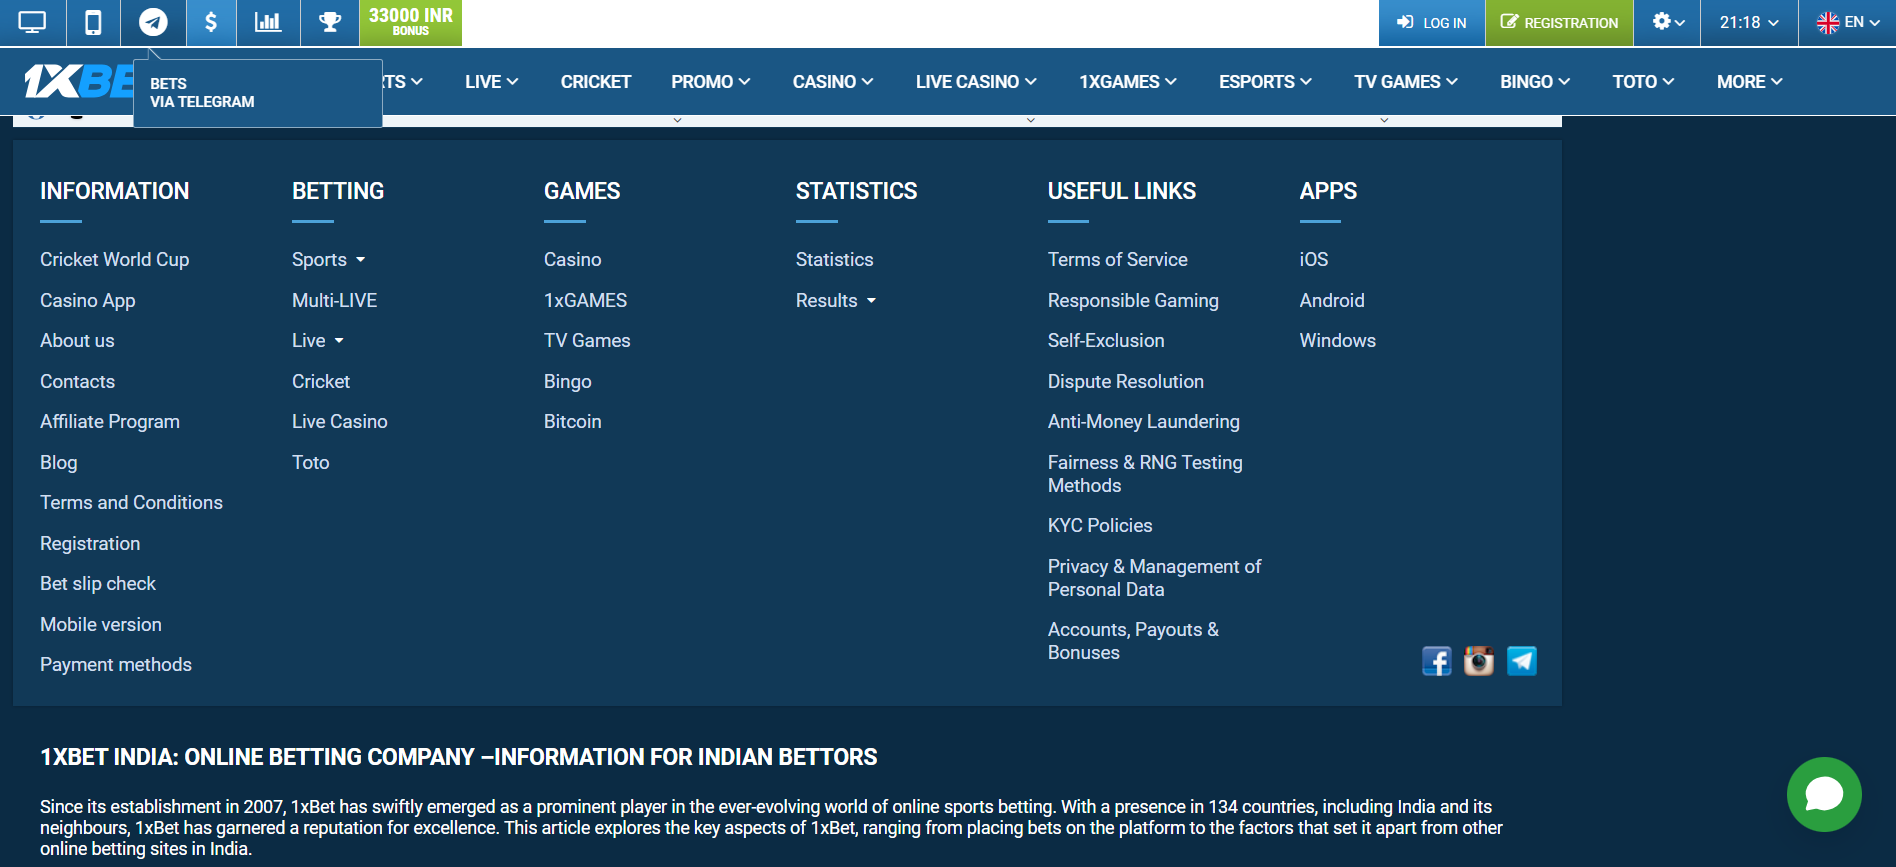Open the Instagram social icon
This screenshot has height=867, width=1896.
[1479, 661]
